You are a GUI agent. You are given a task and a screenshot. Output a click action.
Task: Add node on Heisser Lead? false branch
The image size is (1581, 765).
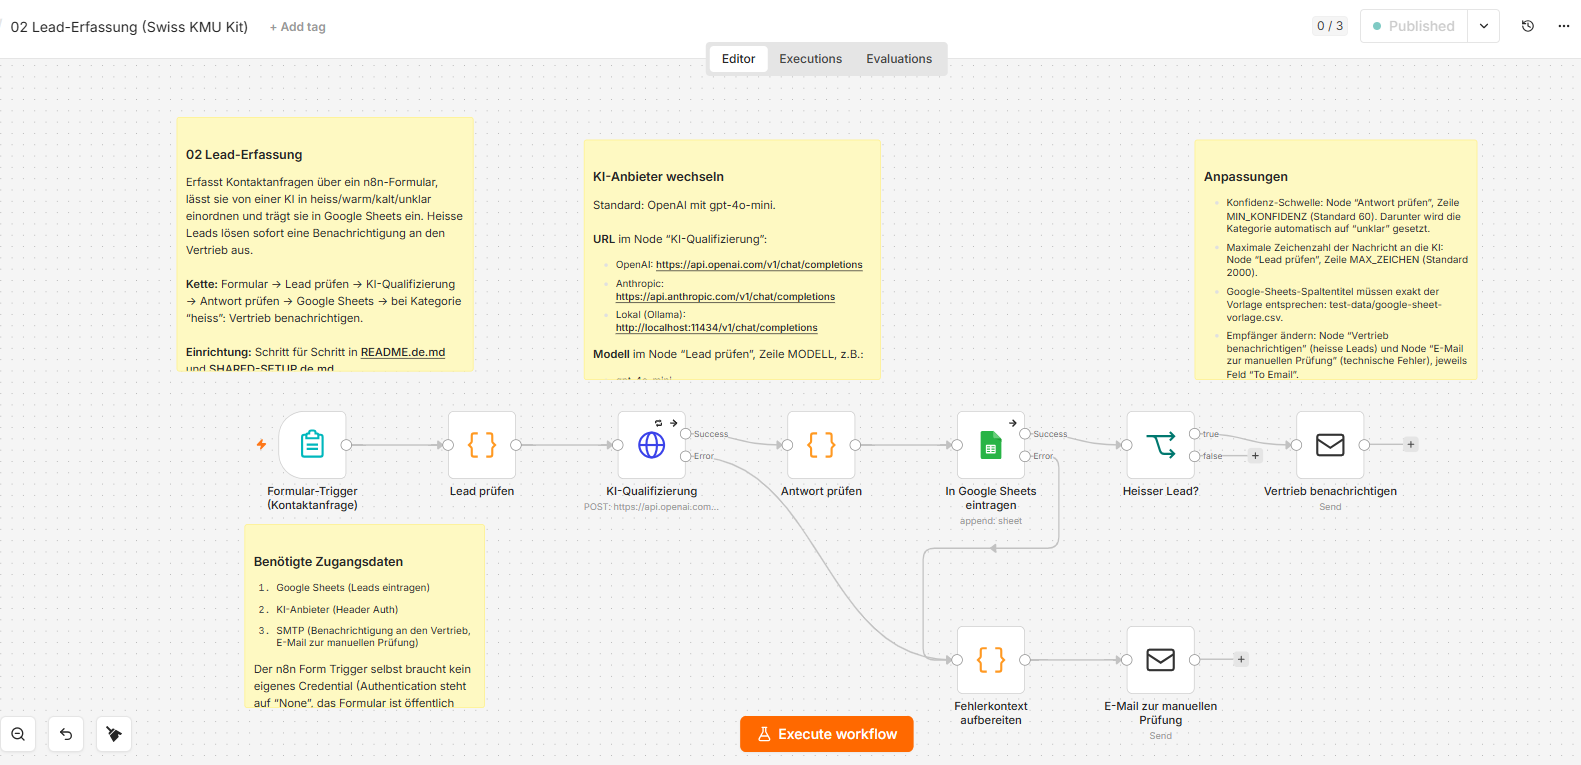tap(1256, 456)
